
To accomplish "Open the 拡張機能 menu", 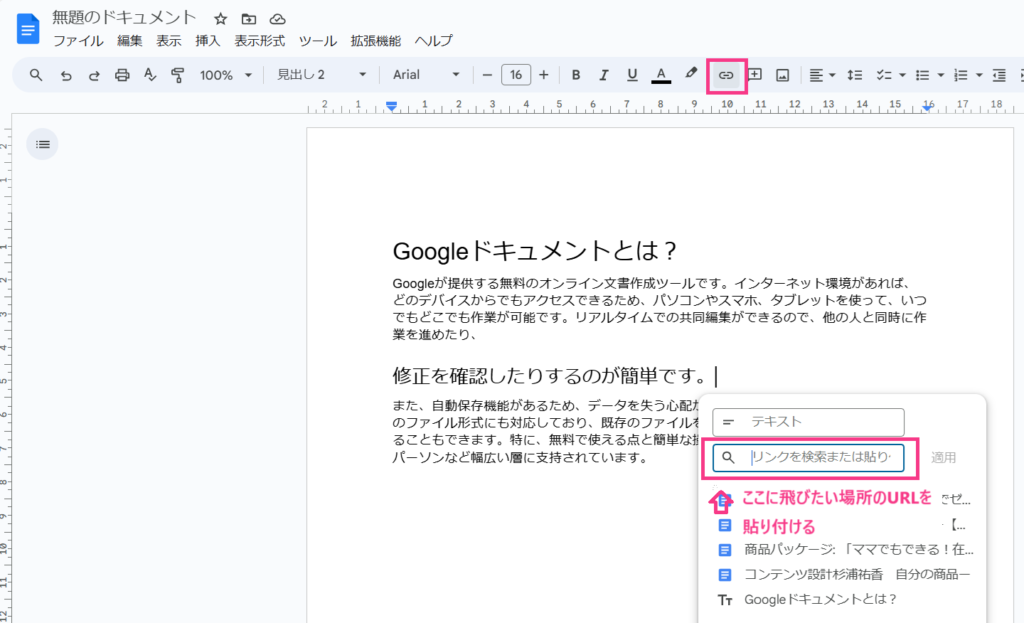I will click(x=375, y=41).
